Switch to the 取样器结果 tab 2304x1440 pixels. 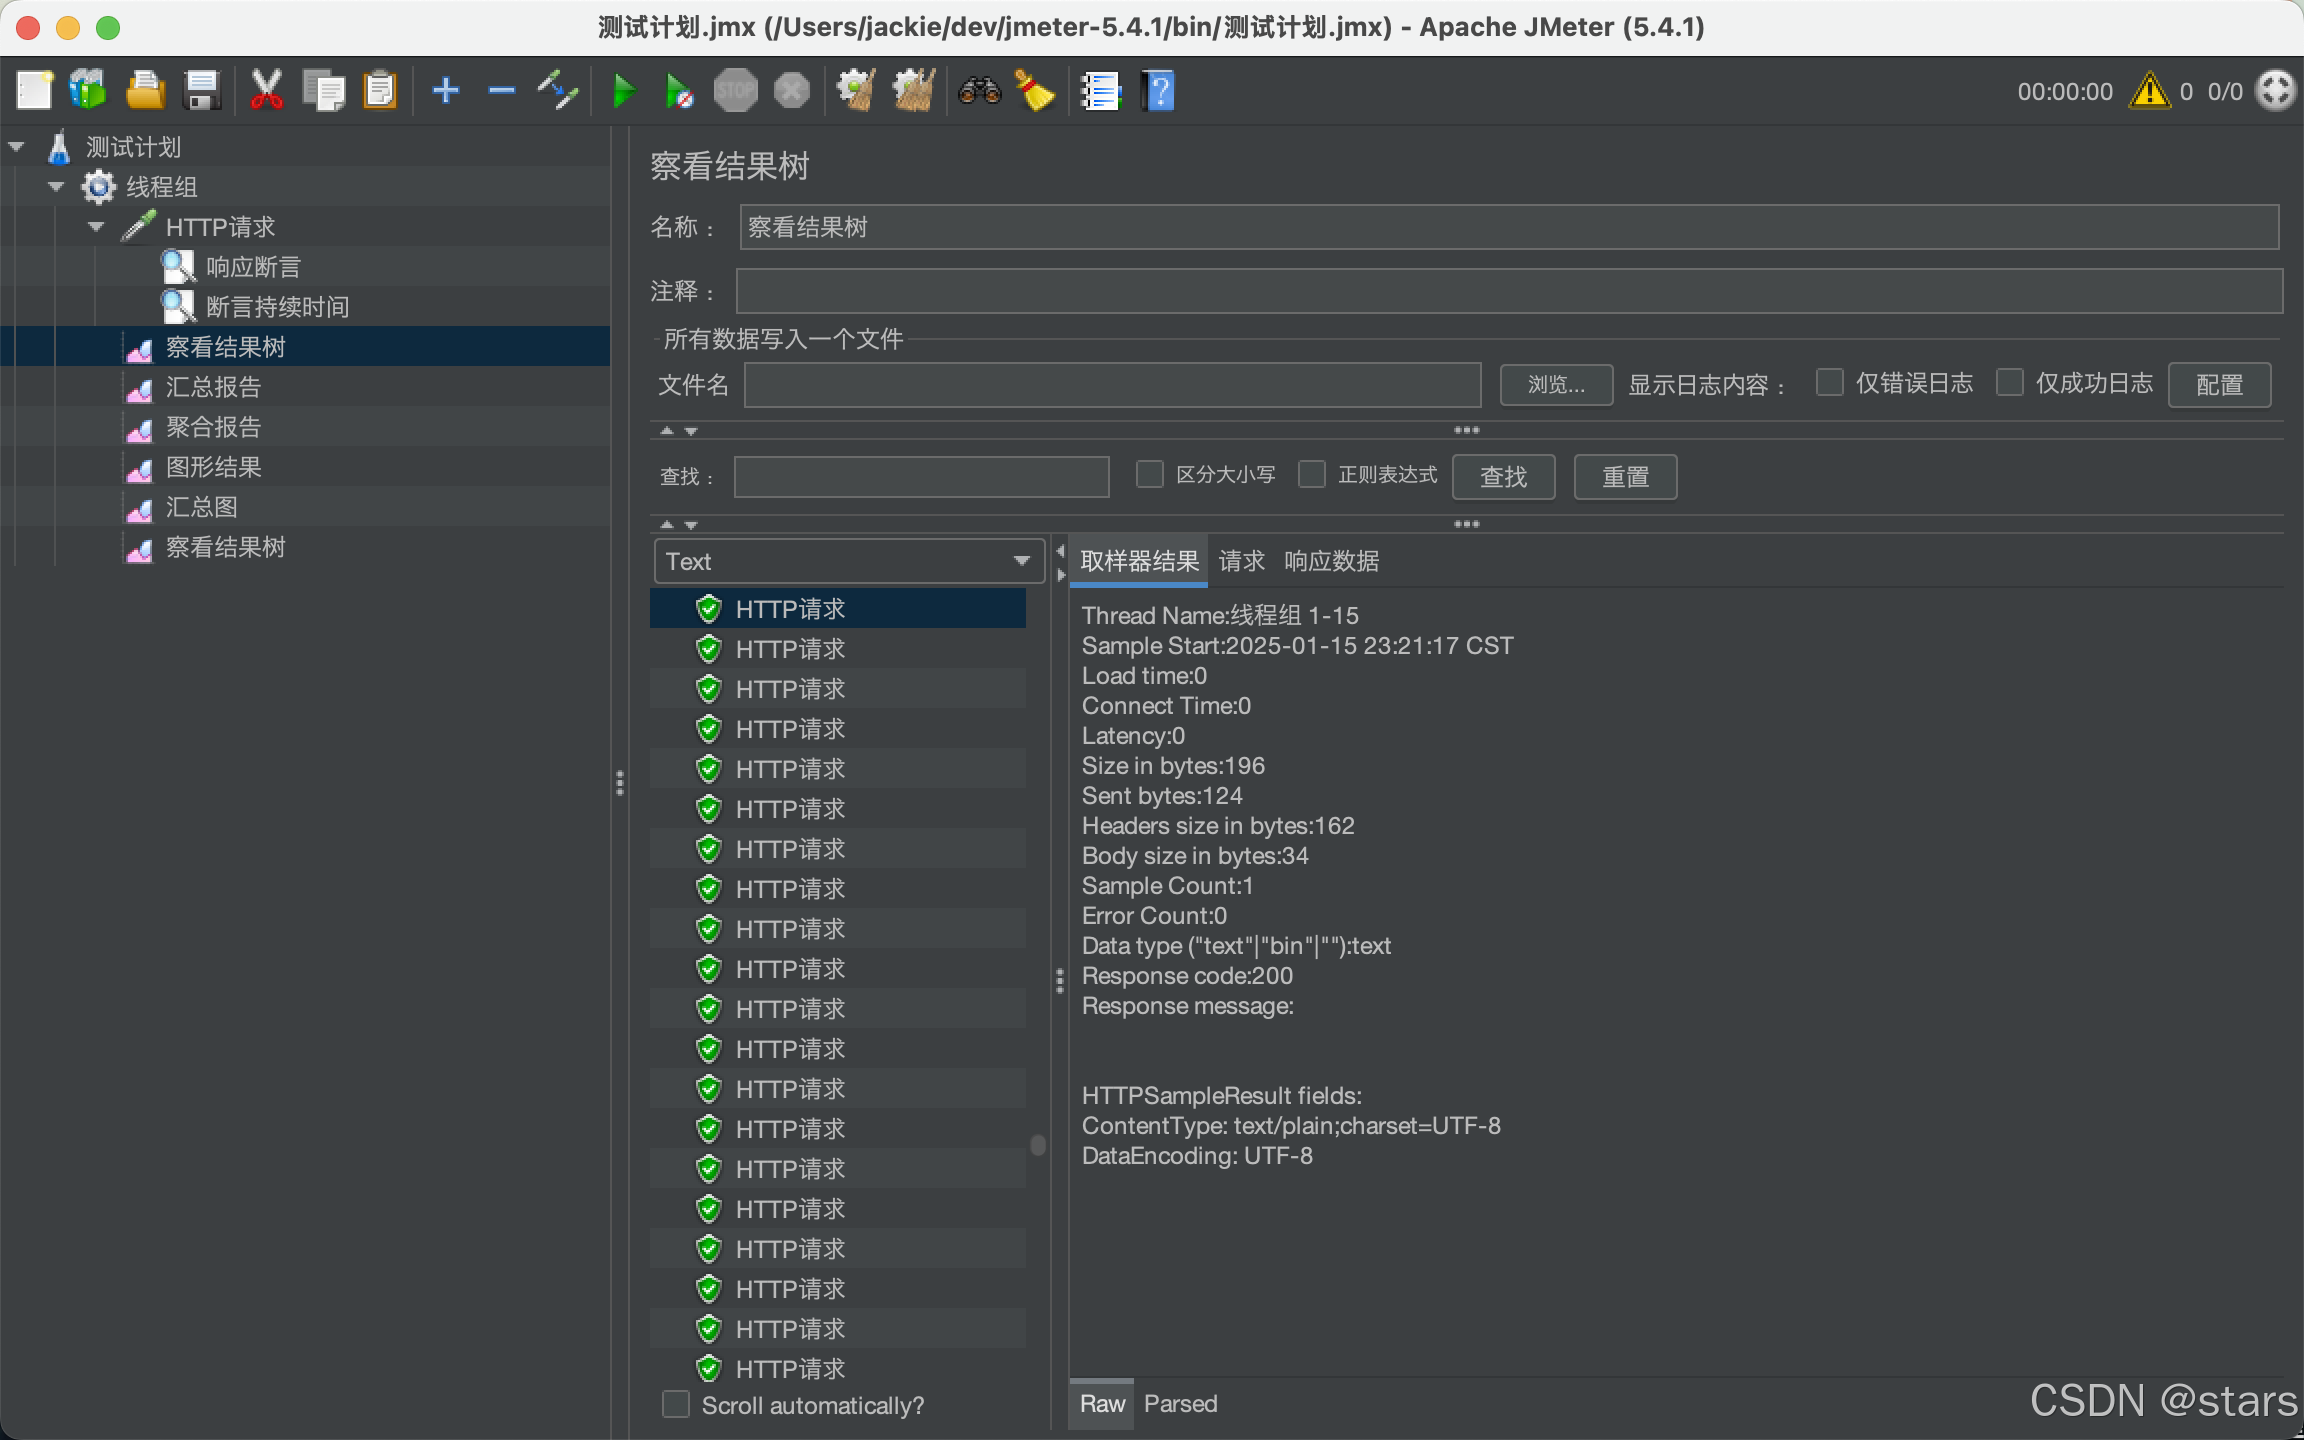(1139, 561)
